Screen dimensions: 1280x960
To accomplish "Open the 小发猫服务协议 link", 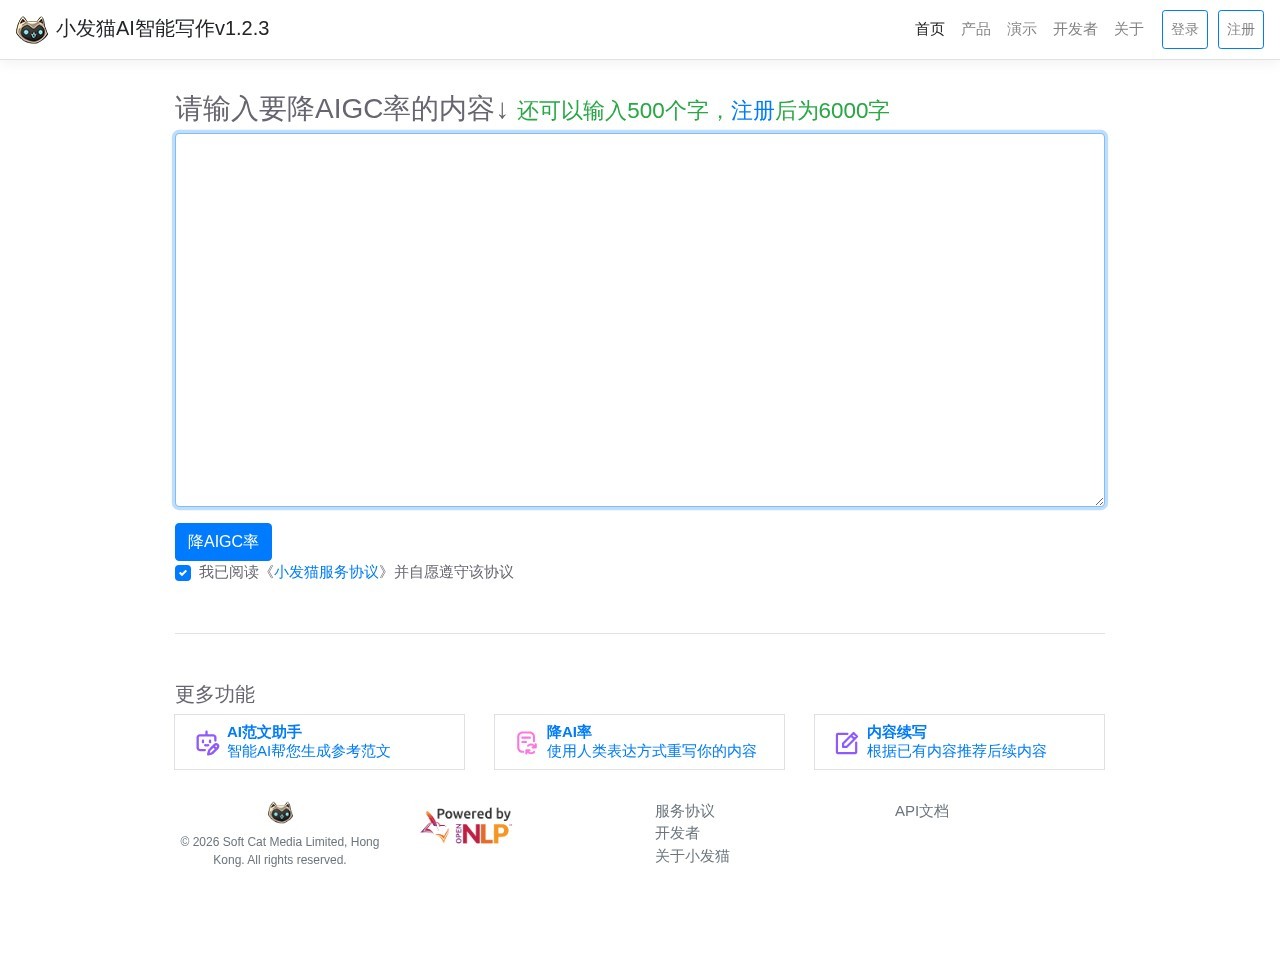I will pyautogui.click(x=327, y=572).
